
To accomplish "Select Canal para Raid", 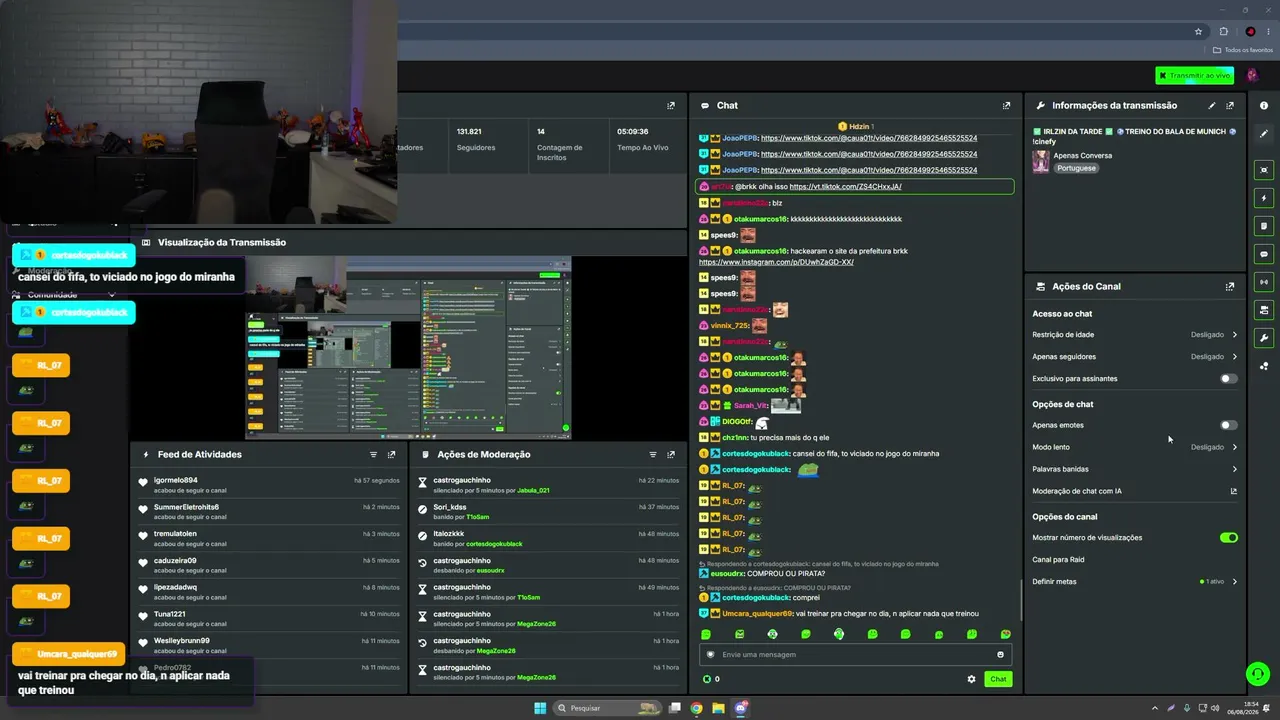I will tap(1058, 560).
